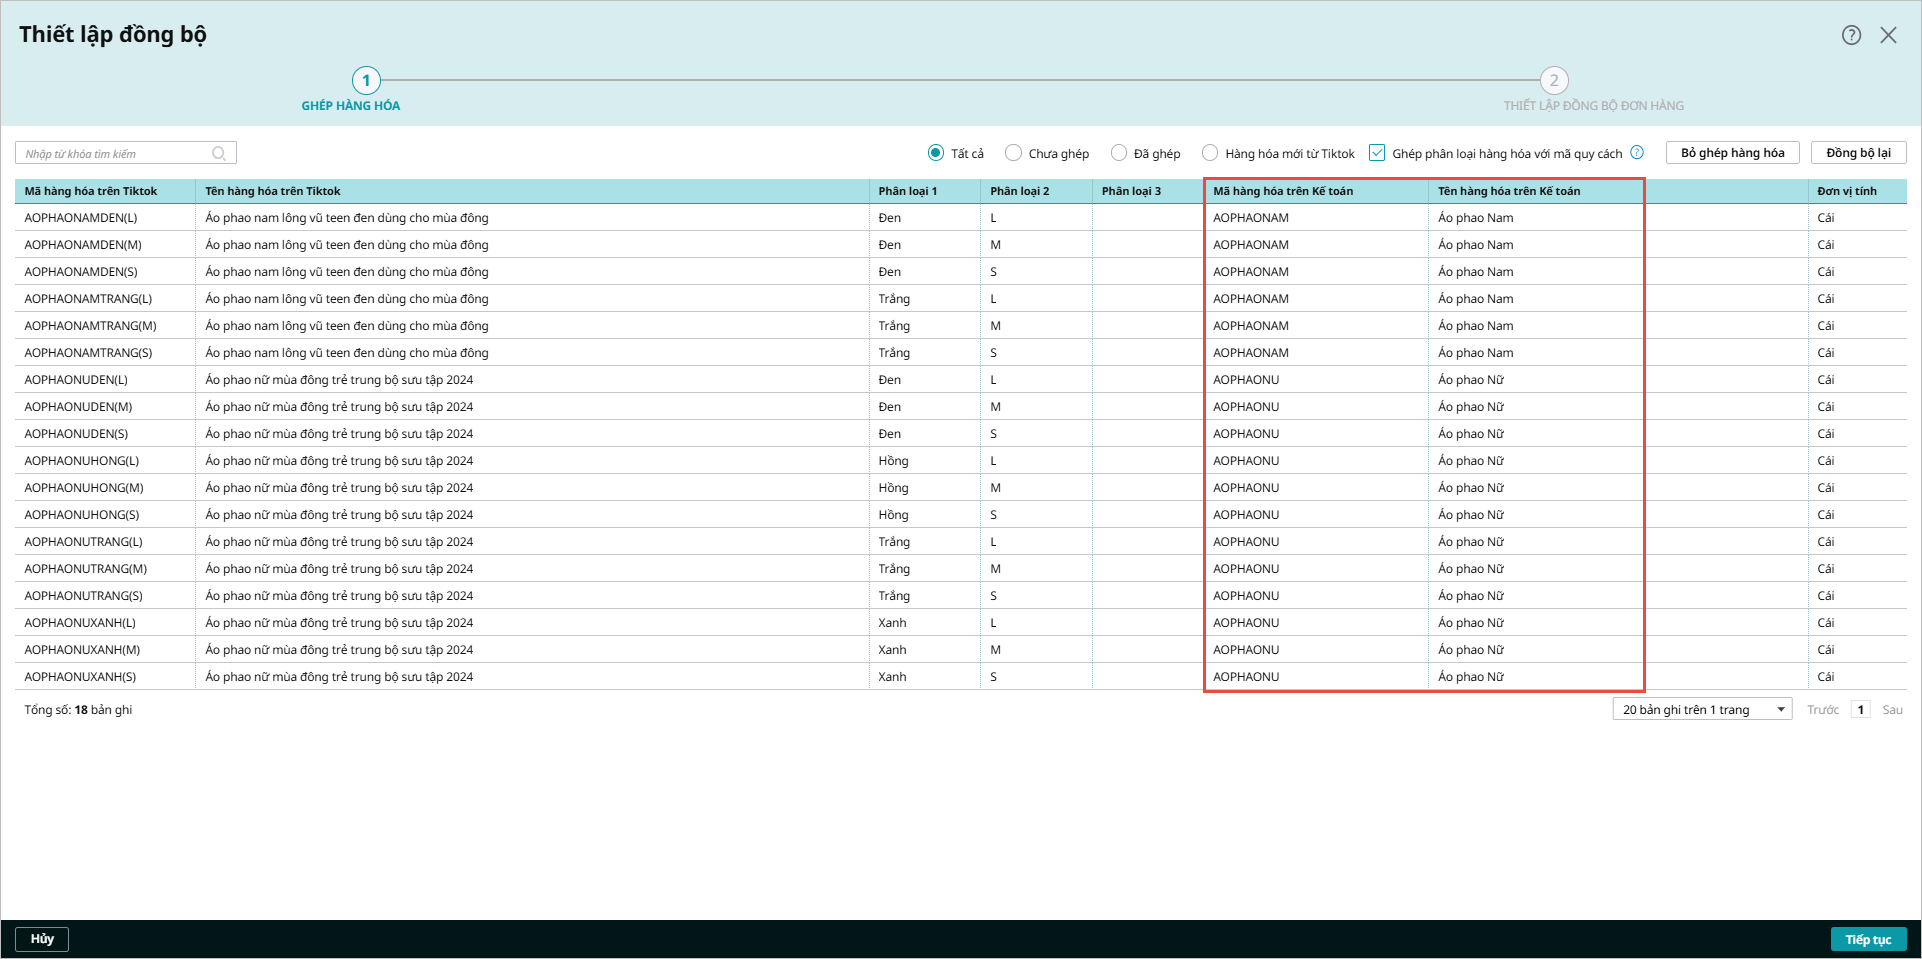
Task: Go to step 2 Thiết lập đồng bộ đơn hàng
Action: [x=1554, y=80]
